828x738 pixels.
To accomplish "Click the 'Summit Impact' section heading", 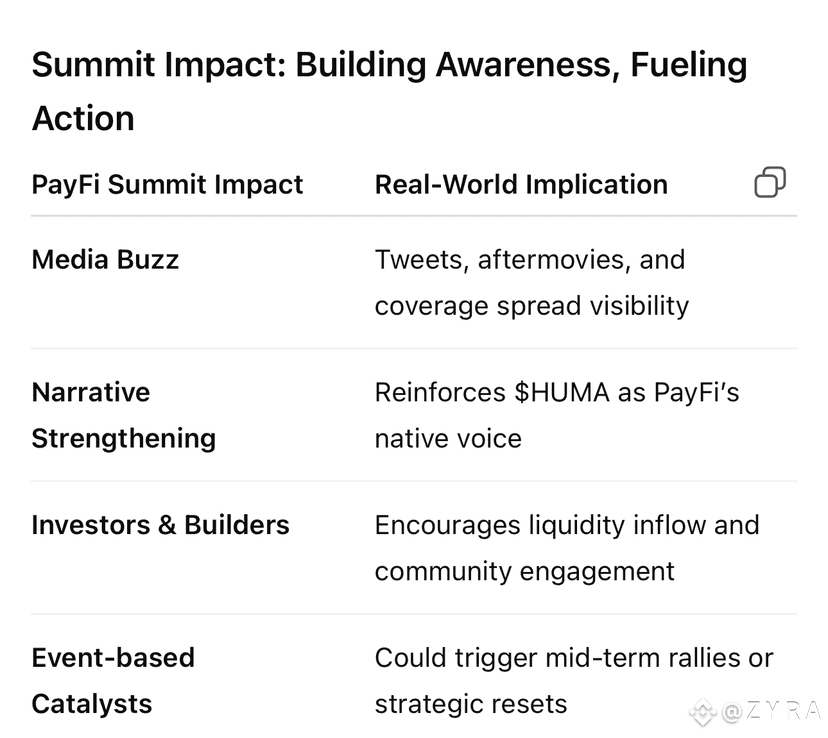I will [x=389, y=91].
